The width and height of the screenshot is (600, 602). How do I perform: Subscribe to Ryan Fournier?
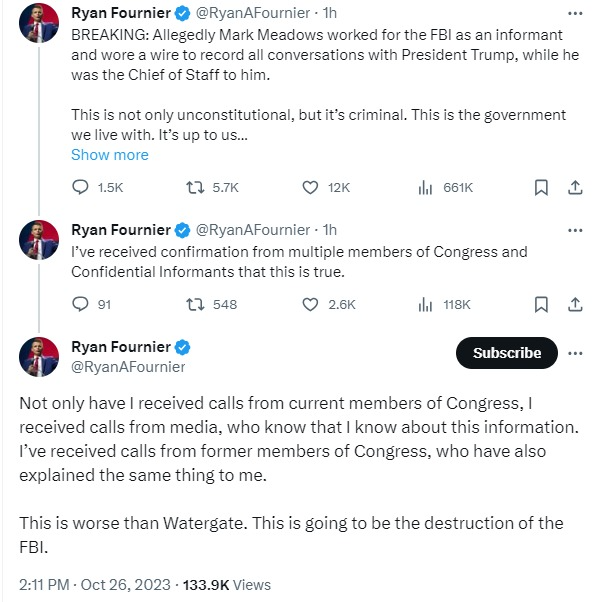pos(506,353)
